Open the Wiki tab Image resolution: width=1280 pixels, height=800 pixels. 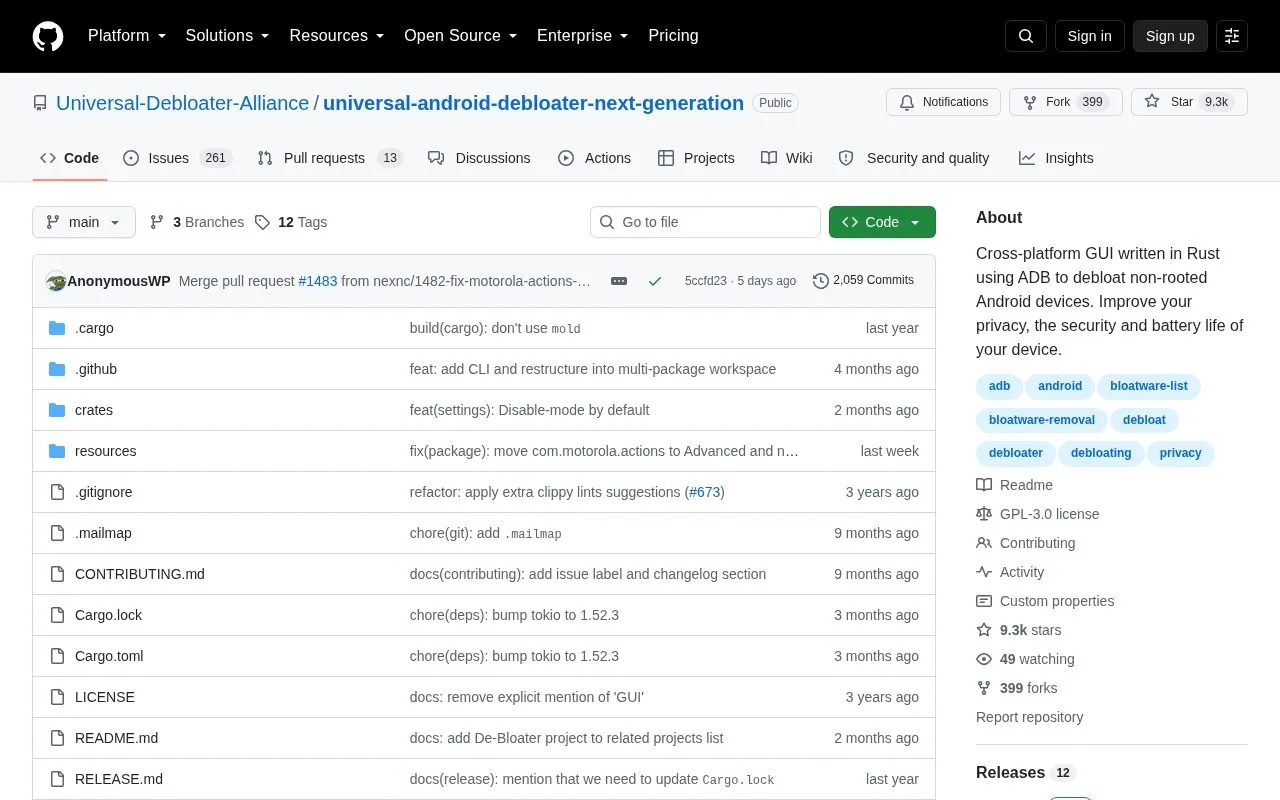click(x=787, y=158)
